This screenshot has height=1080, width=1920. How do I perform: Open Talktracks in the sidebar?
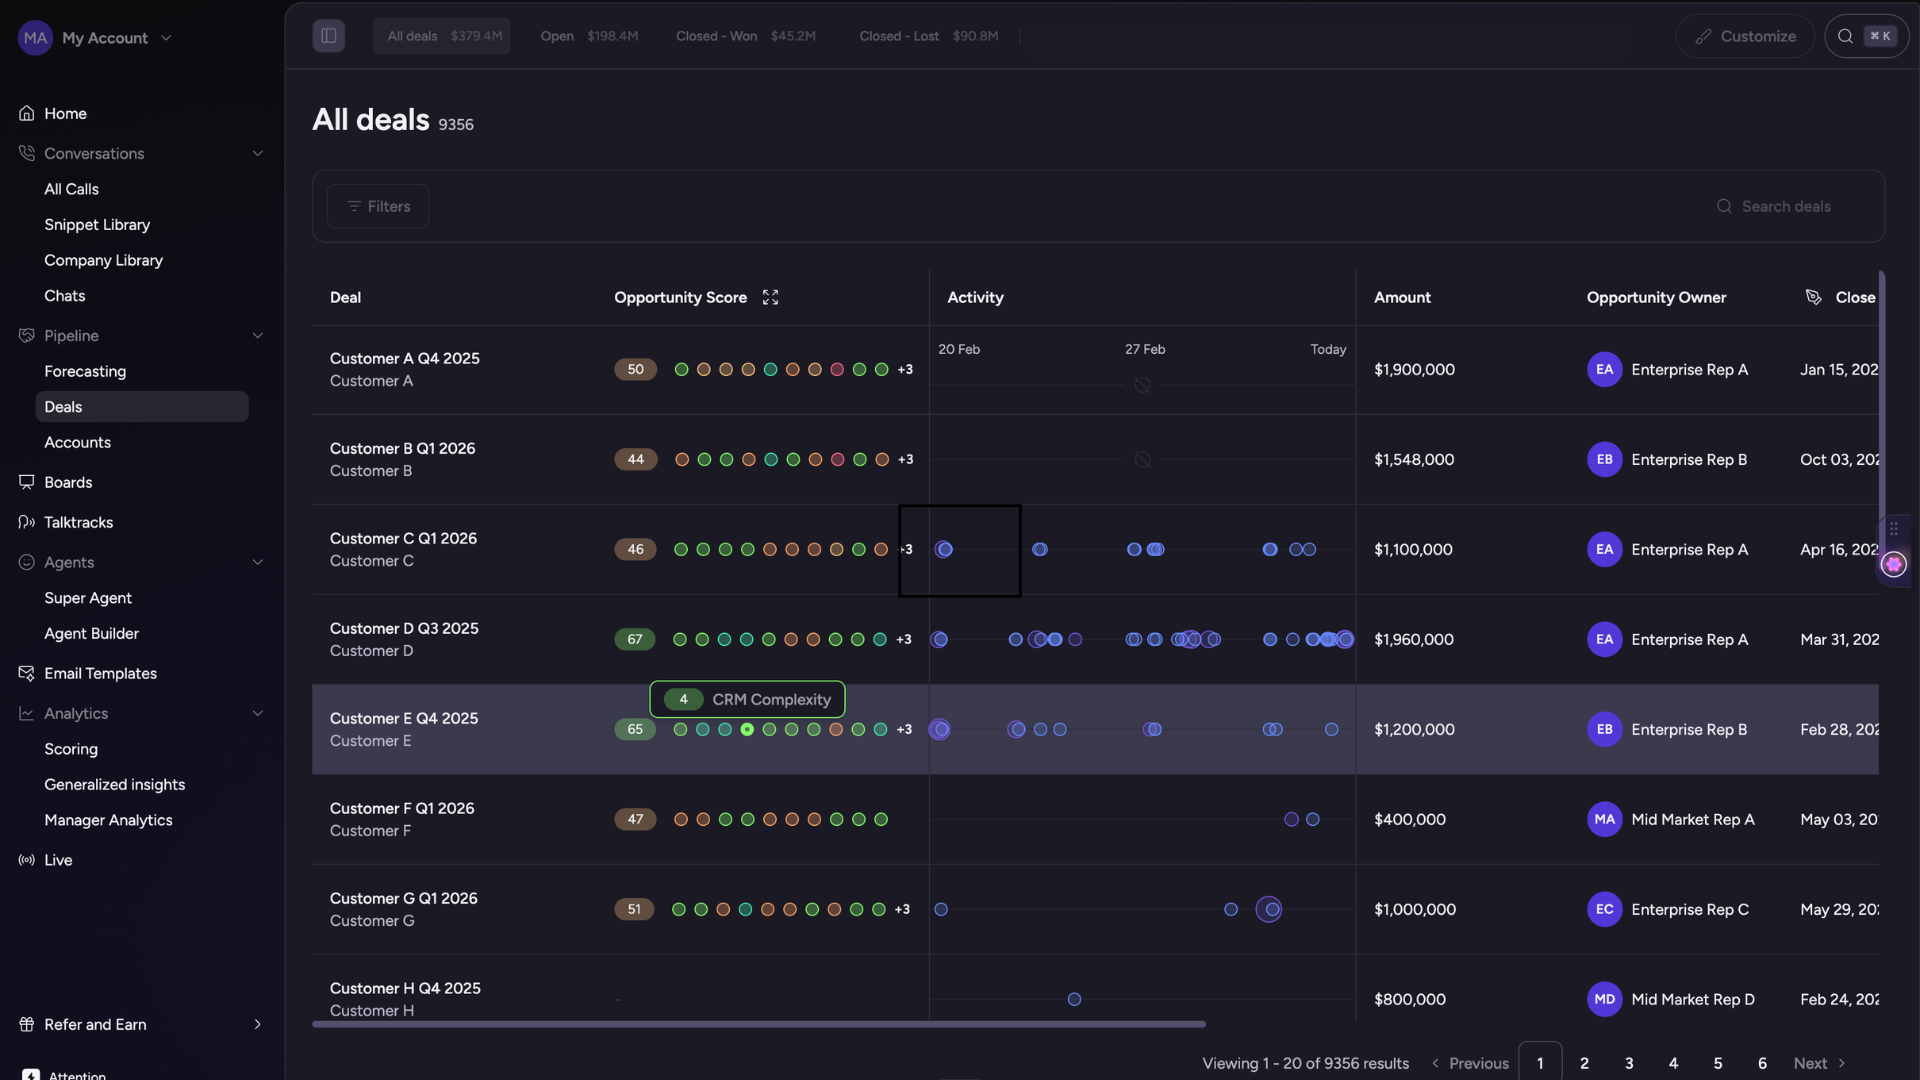click(x=78, y=522)
